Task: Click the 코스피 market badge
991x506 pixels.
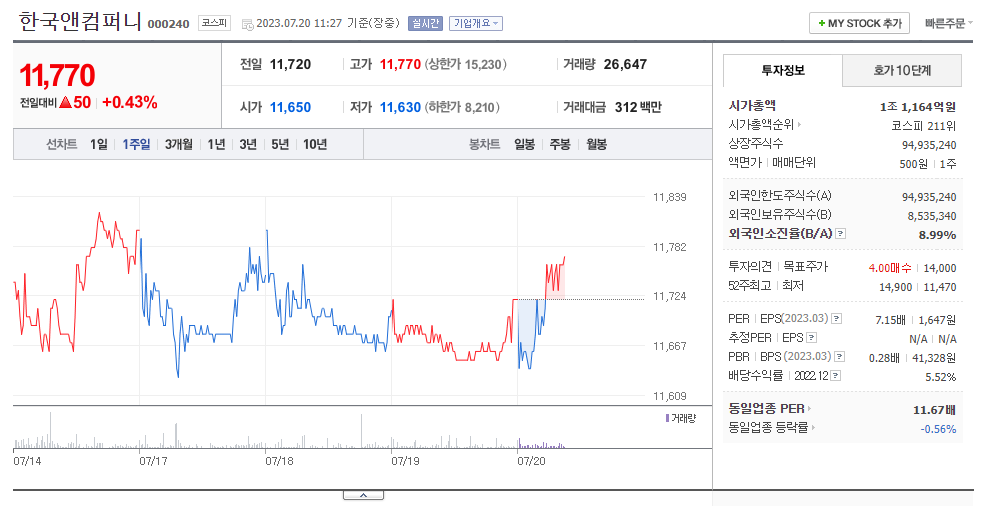Action: [x=214, y=23]
